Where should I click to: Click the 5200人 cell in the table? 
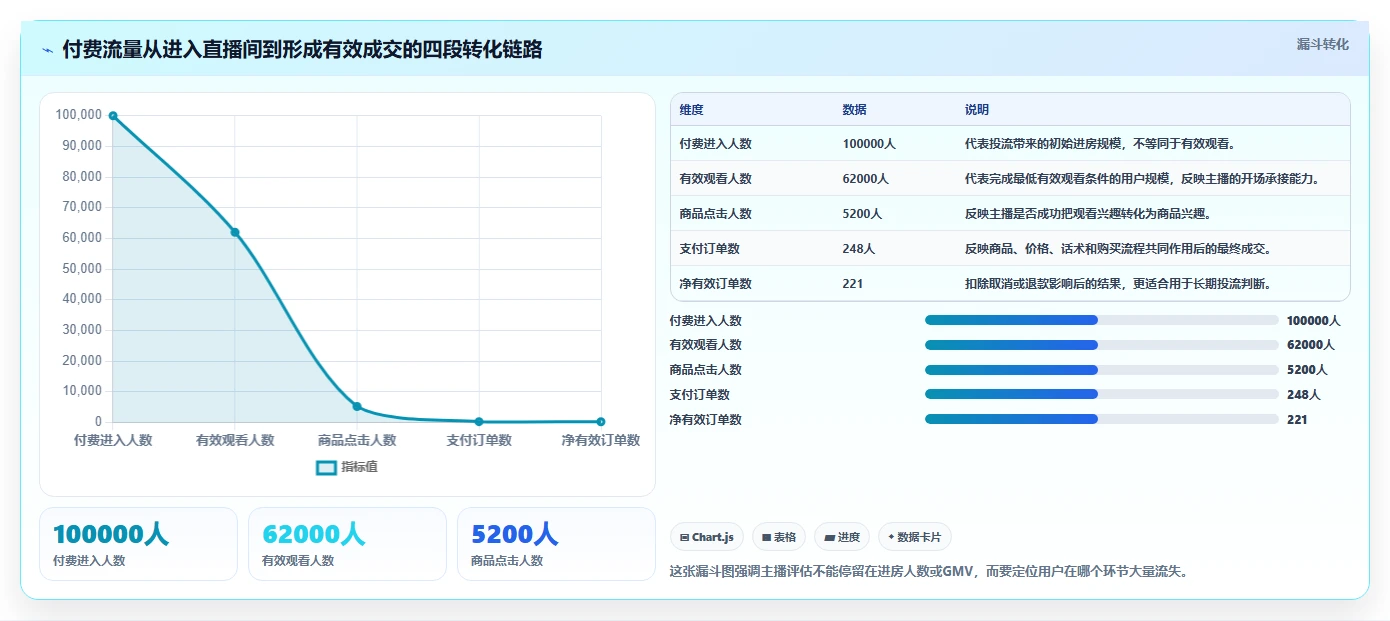[862, 214]
